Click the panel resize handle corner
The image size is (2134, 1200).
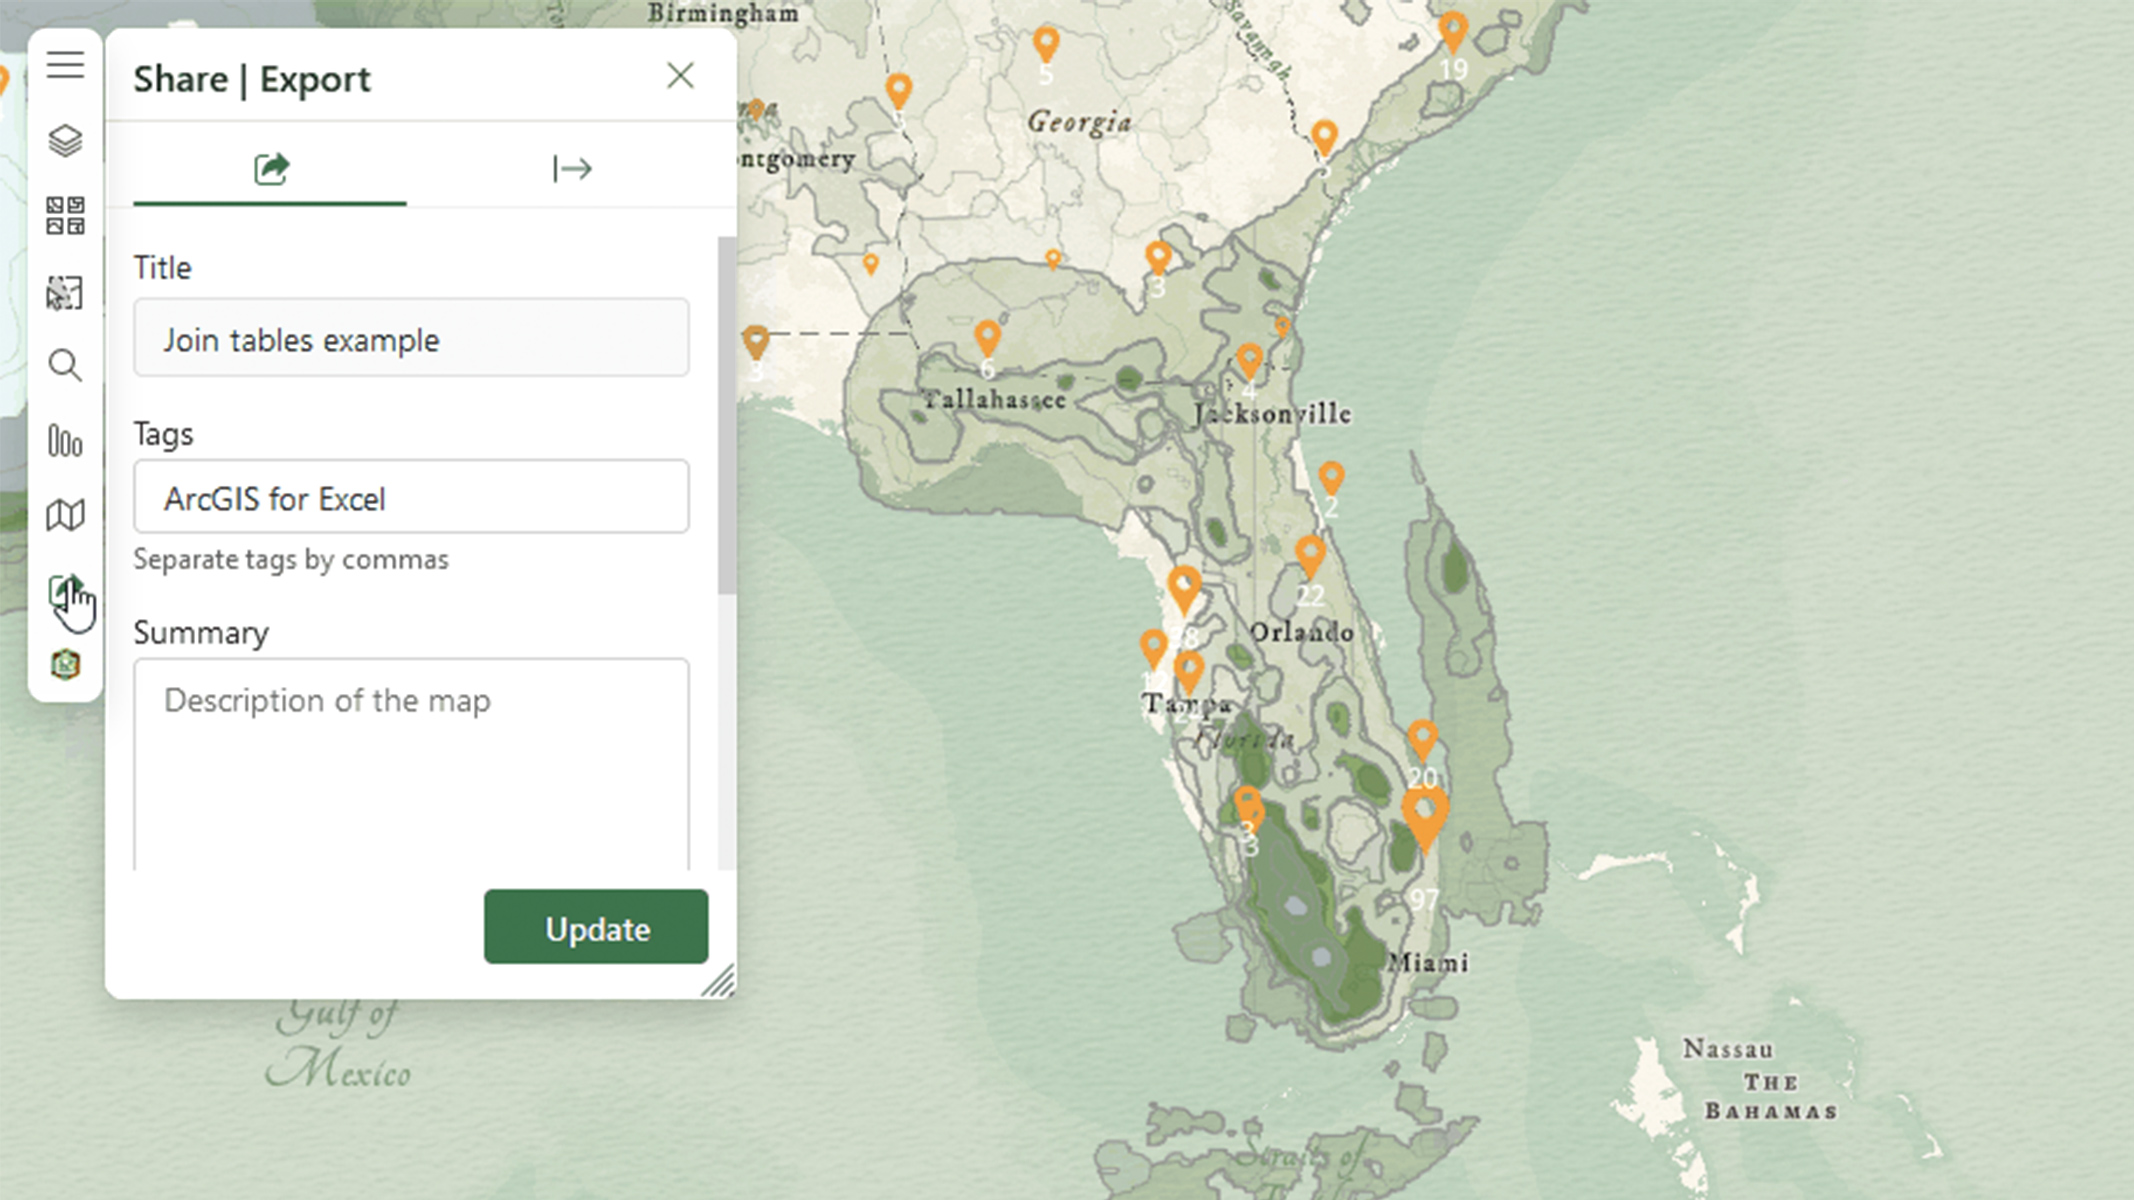click(x=721, y=982)
